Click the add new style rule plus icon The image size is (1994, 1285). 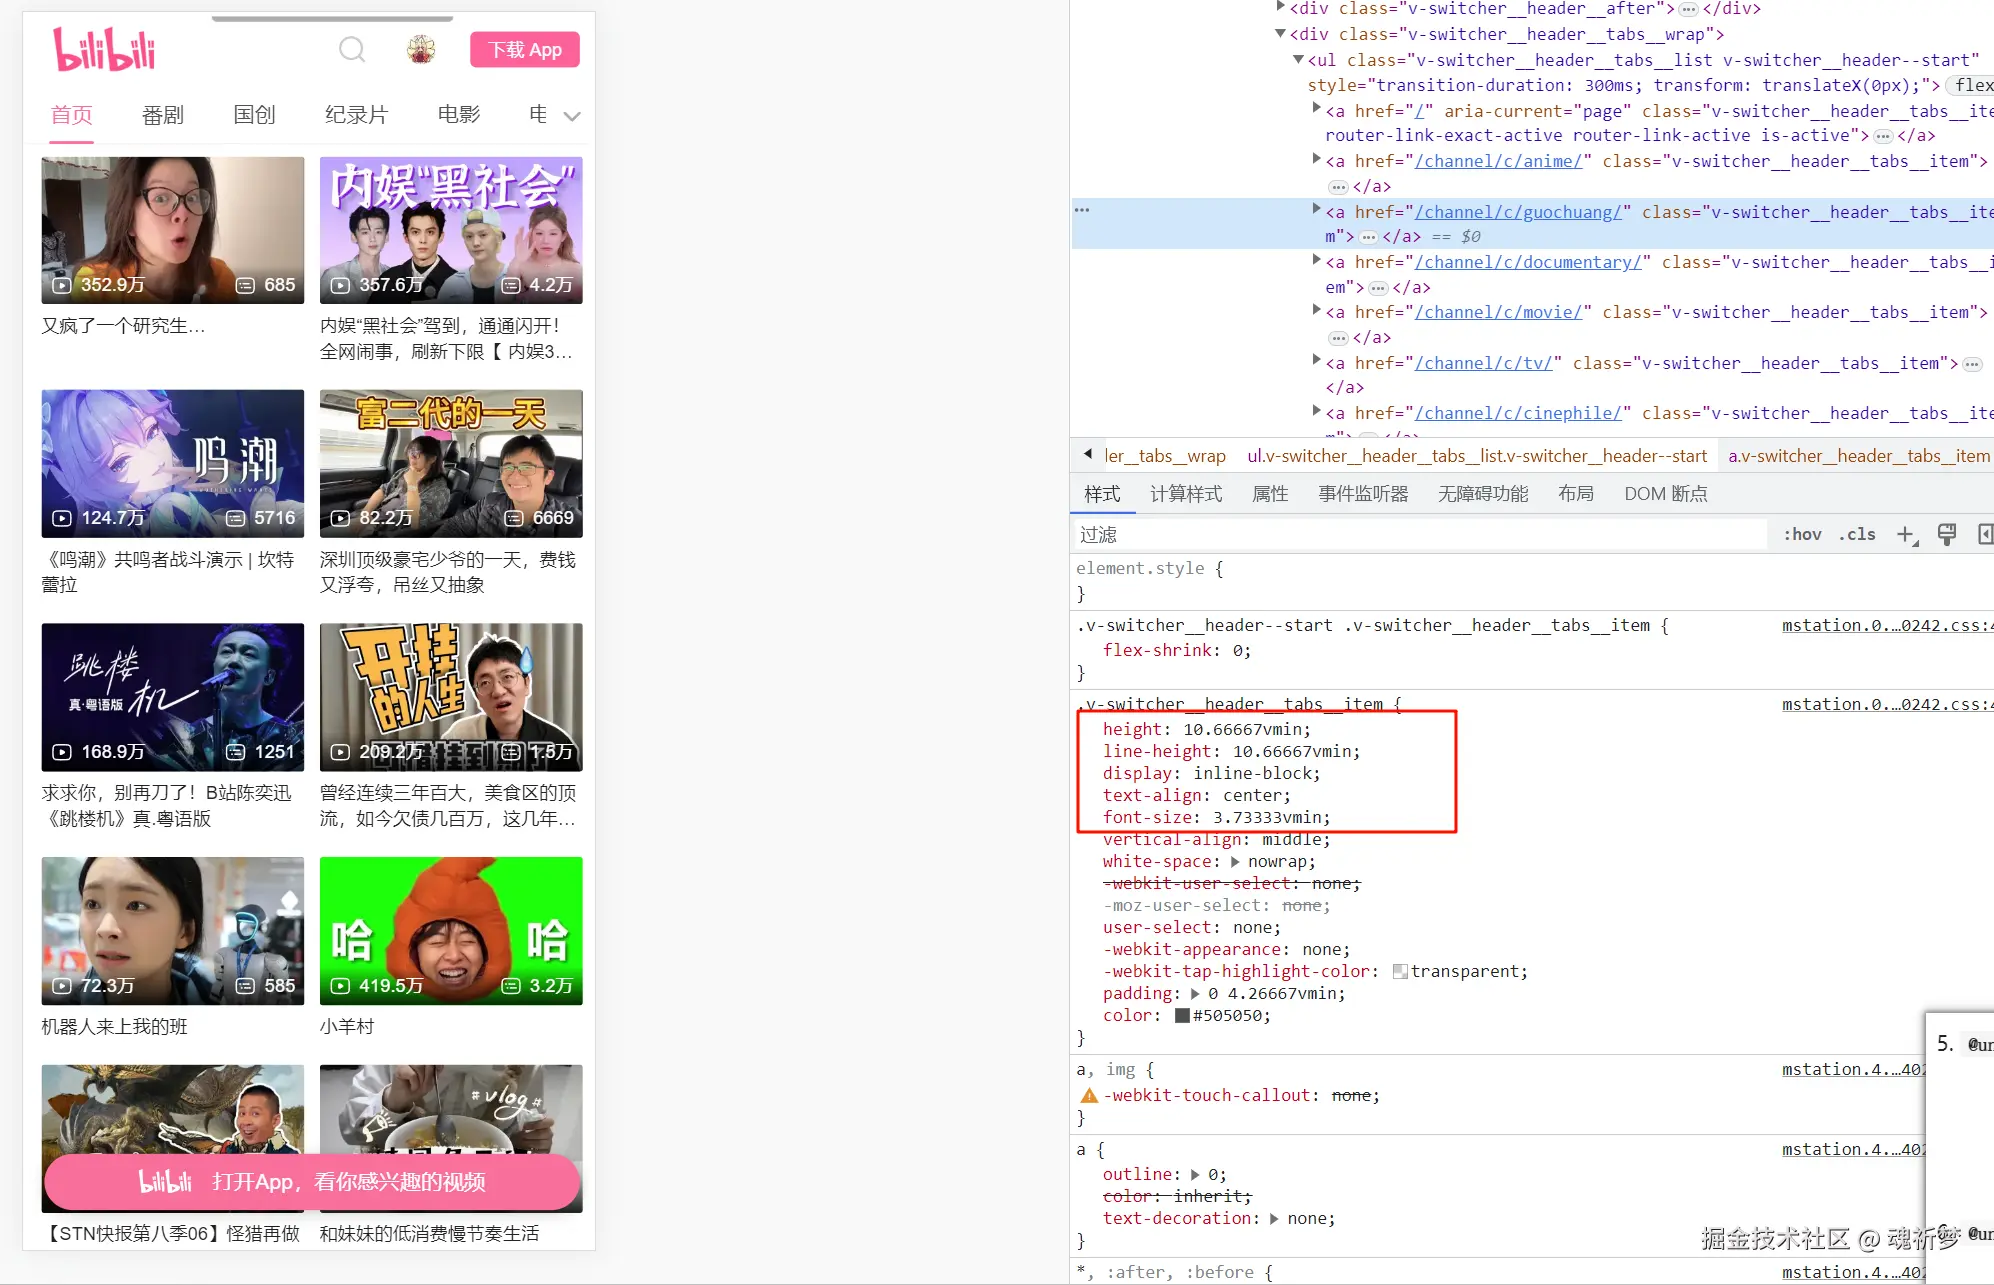(1906, 535)
